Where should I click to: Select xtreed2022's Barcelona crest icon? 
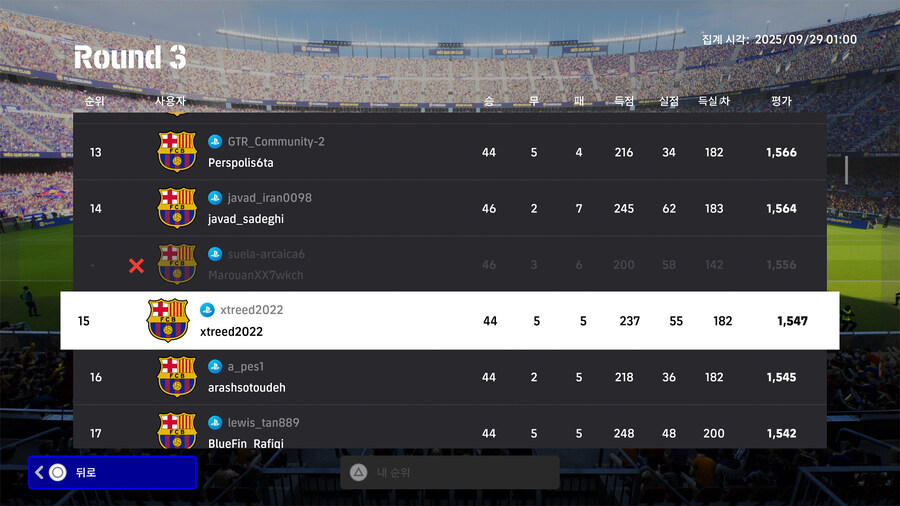pyautogui.click(x=167, y=320)
